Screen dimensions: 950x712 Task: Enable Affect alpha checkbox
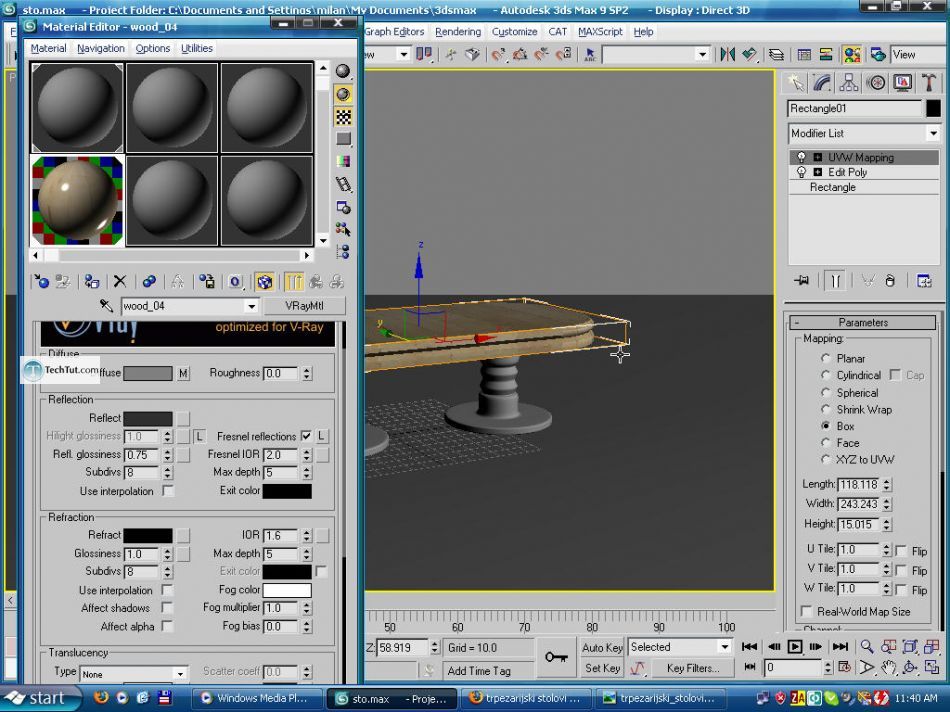click(167, 626)
